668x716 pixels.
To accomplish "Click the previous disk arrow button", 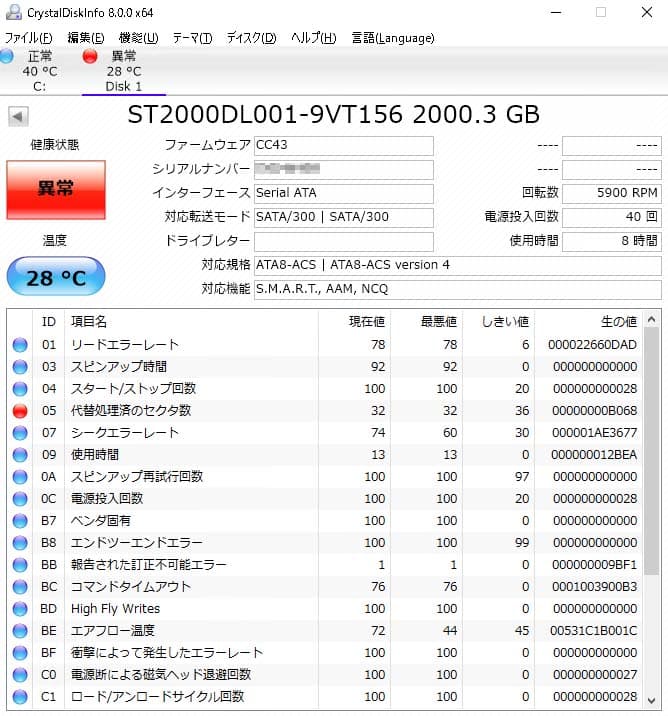I will (x=18, y=117).
